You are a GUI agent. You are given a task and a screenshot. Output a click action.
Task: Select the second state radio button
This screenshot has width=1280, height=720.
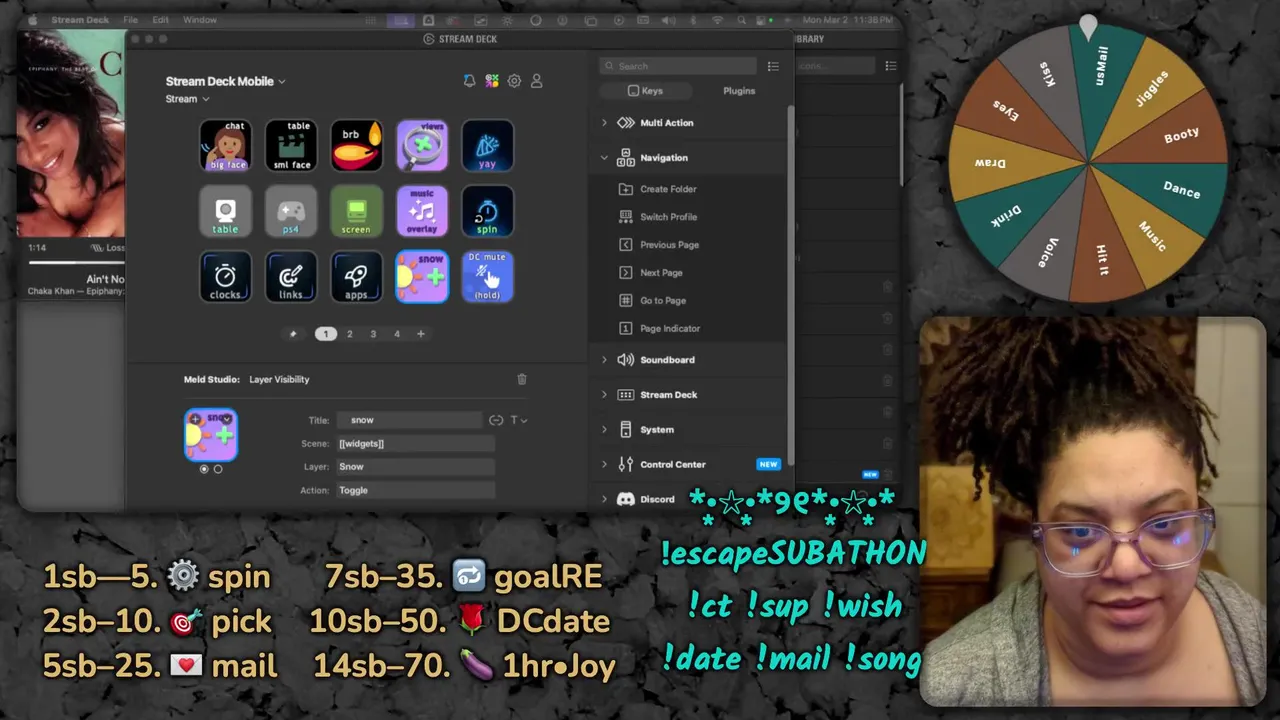click(x=218, y=469)
